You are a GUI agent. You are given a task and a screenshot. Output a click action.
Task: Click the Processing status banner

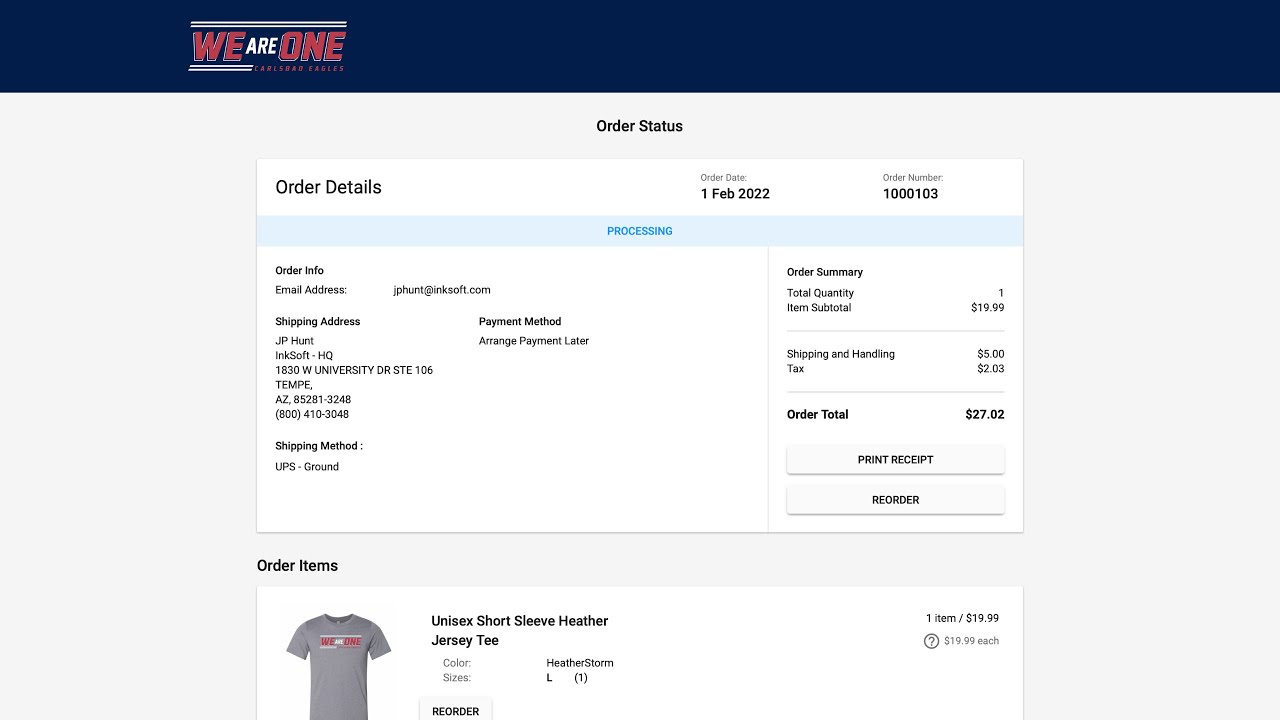[x=640, y=231]
